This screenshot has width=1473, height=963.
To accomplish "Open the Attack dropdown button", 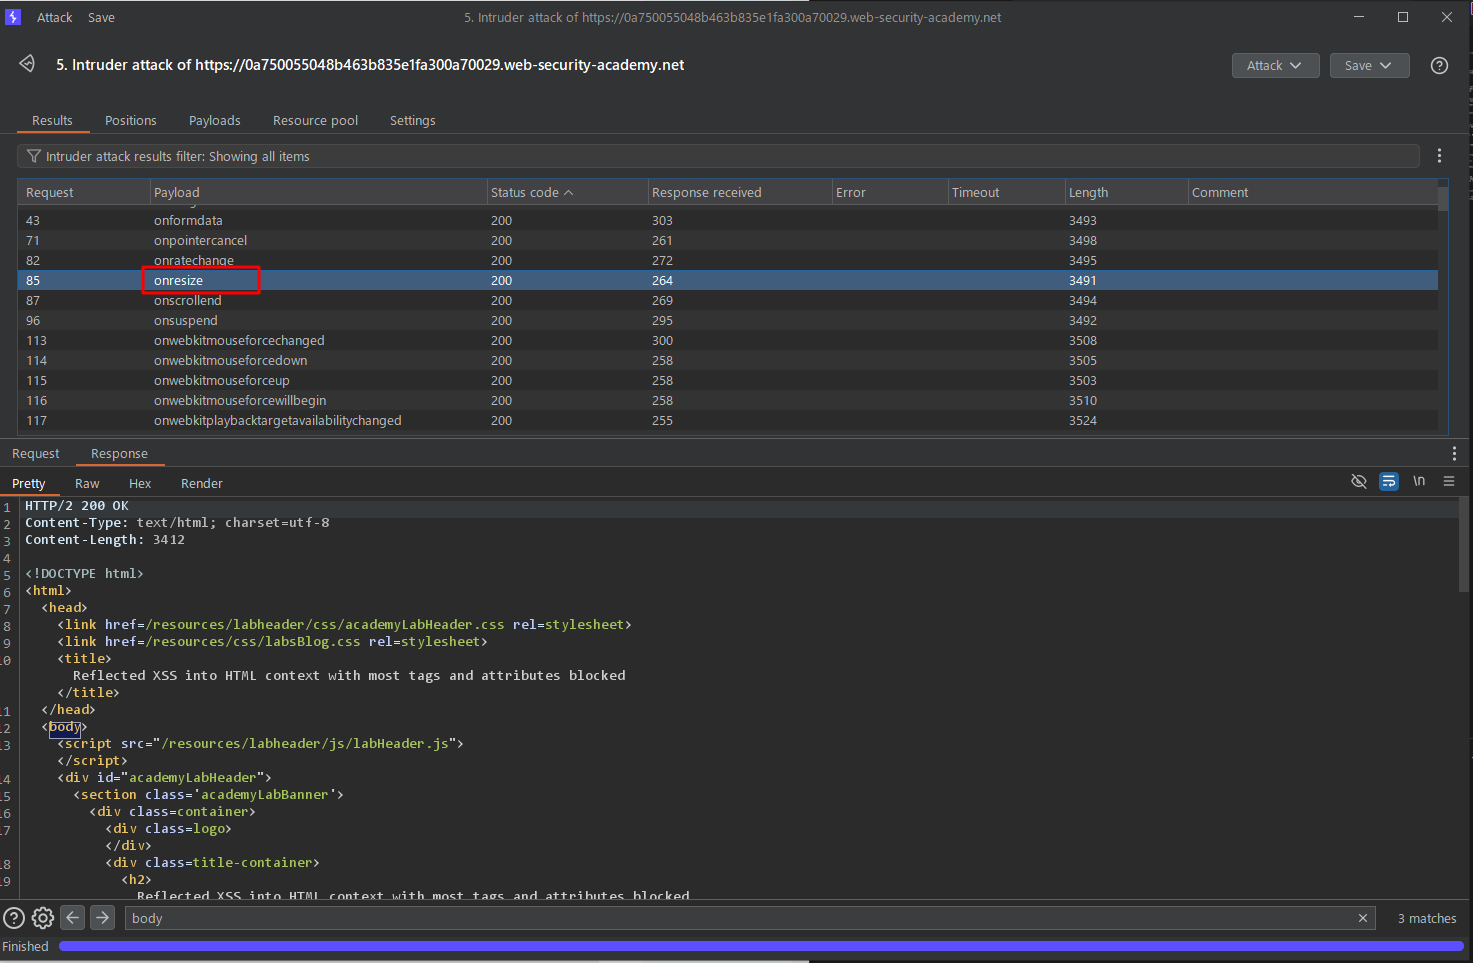I will tap(1275, 65).
